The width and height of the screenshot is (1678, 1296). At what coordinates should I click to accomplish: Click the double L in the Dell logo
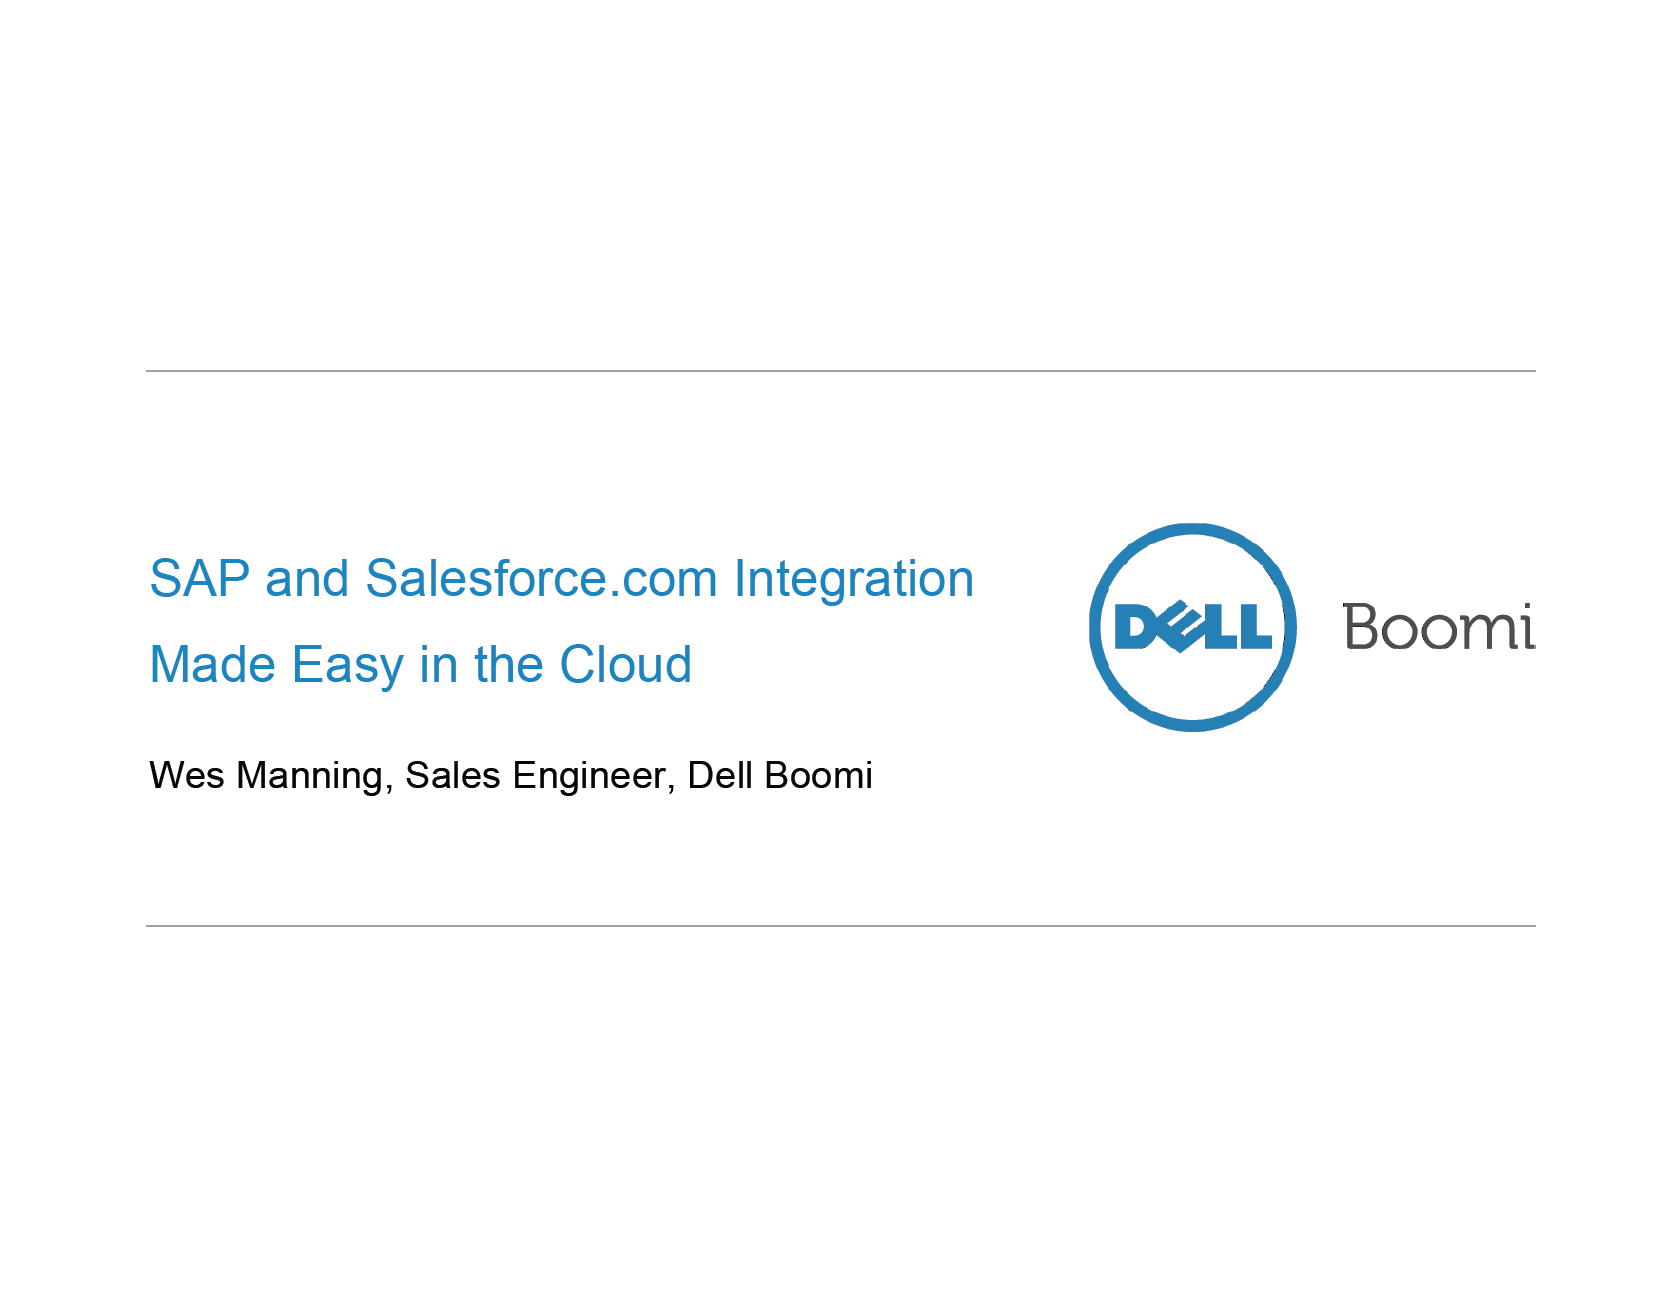pyautogui.click(x=1237, y=627)
